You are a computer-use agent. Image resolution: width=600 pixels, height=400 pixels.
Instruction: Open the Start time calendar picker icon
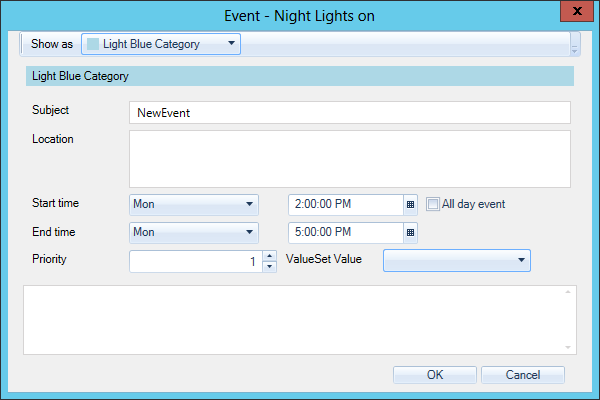(410, 204)
